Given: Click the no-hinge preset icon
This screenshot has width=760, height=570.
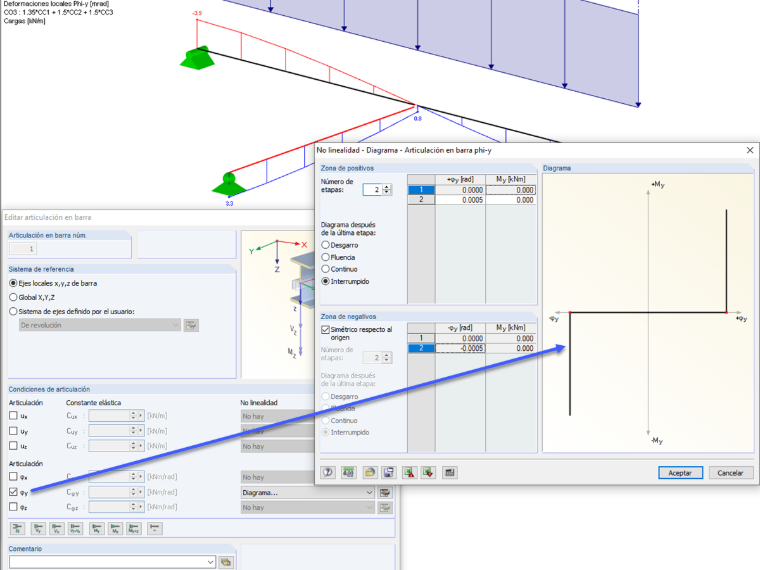Looking at the screenshot, I should click(x=155, y=528).
